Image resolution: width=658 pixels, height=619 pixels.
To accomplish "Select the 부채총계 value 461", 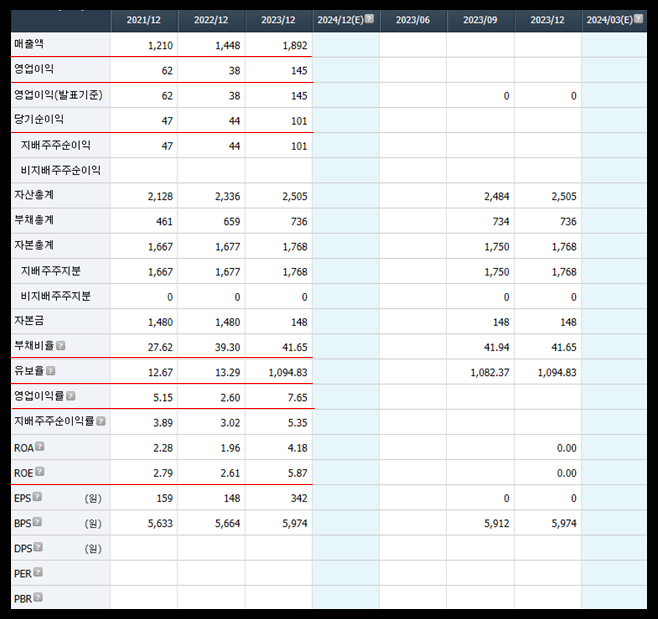I will (x=164, y=222).
